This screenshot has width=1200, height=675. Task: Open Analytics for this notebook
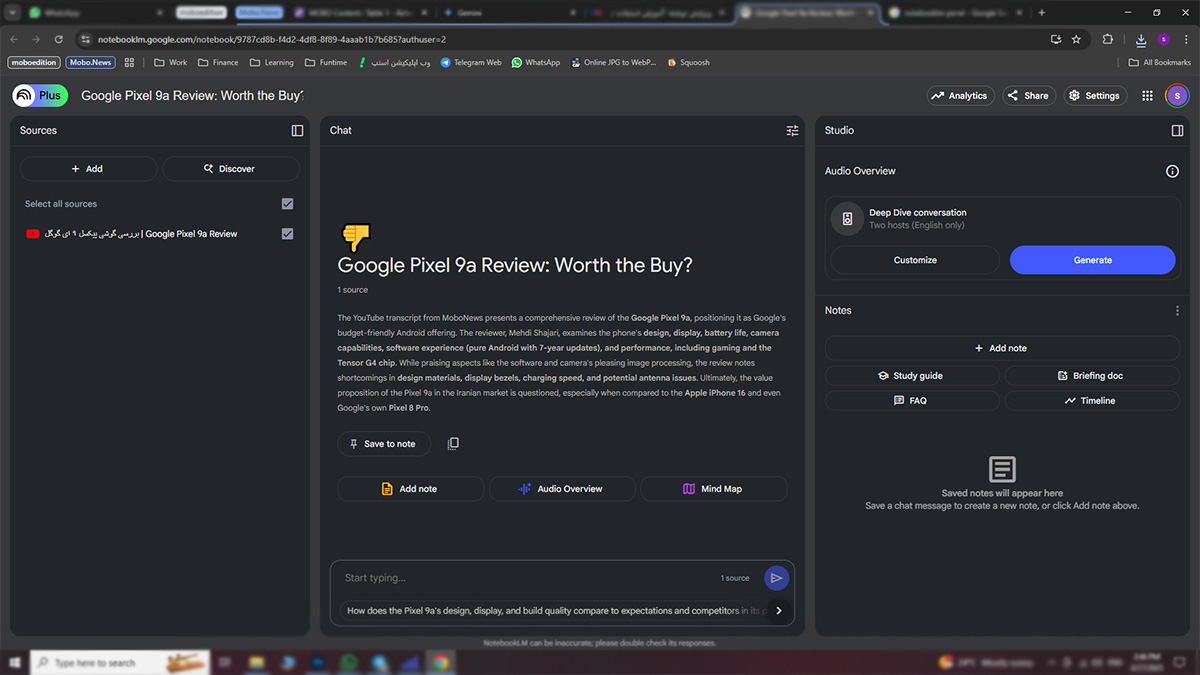coord(959,96)
